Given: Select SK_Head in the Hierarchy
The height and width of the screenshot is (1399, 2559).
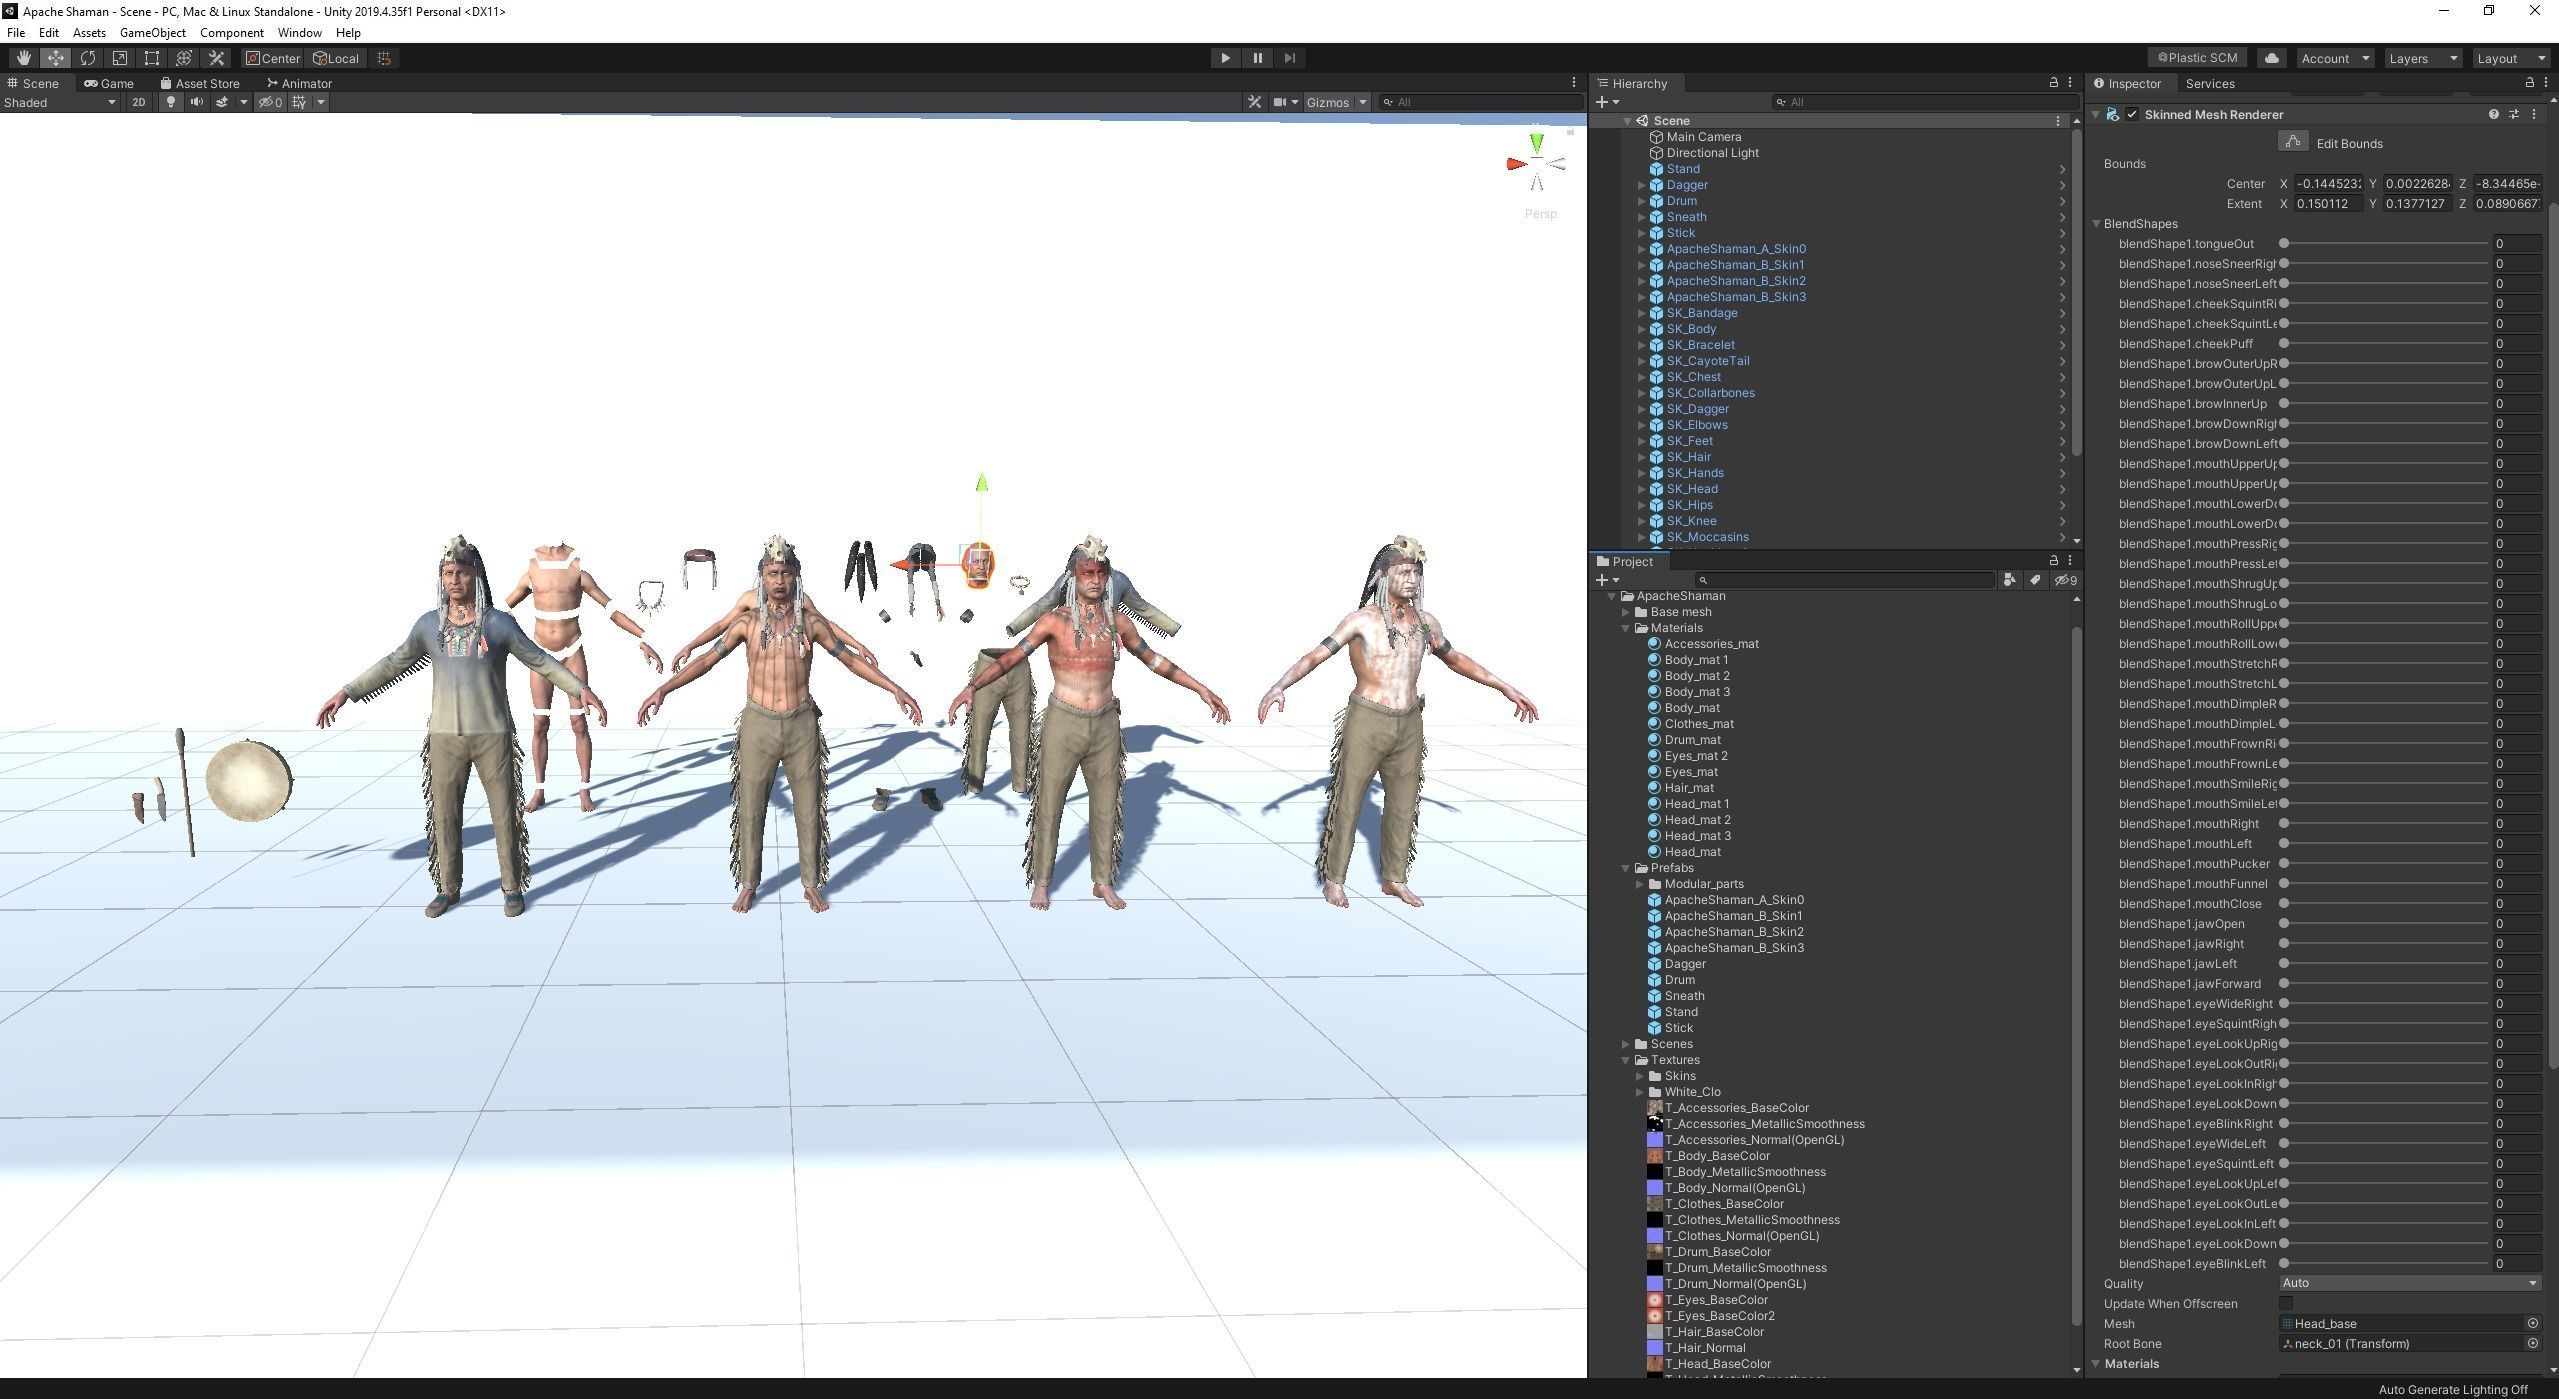Looking at the screenshot, I should click(1691, 489).
